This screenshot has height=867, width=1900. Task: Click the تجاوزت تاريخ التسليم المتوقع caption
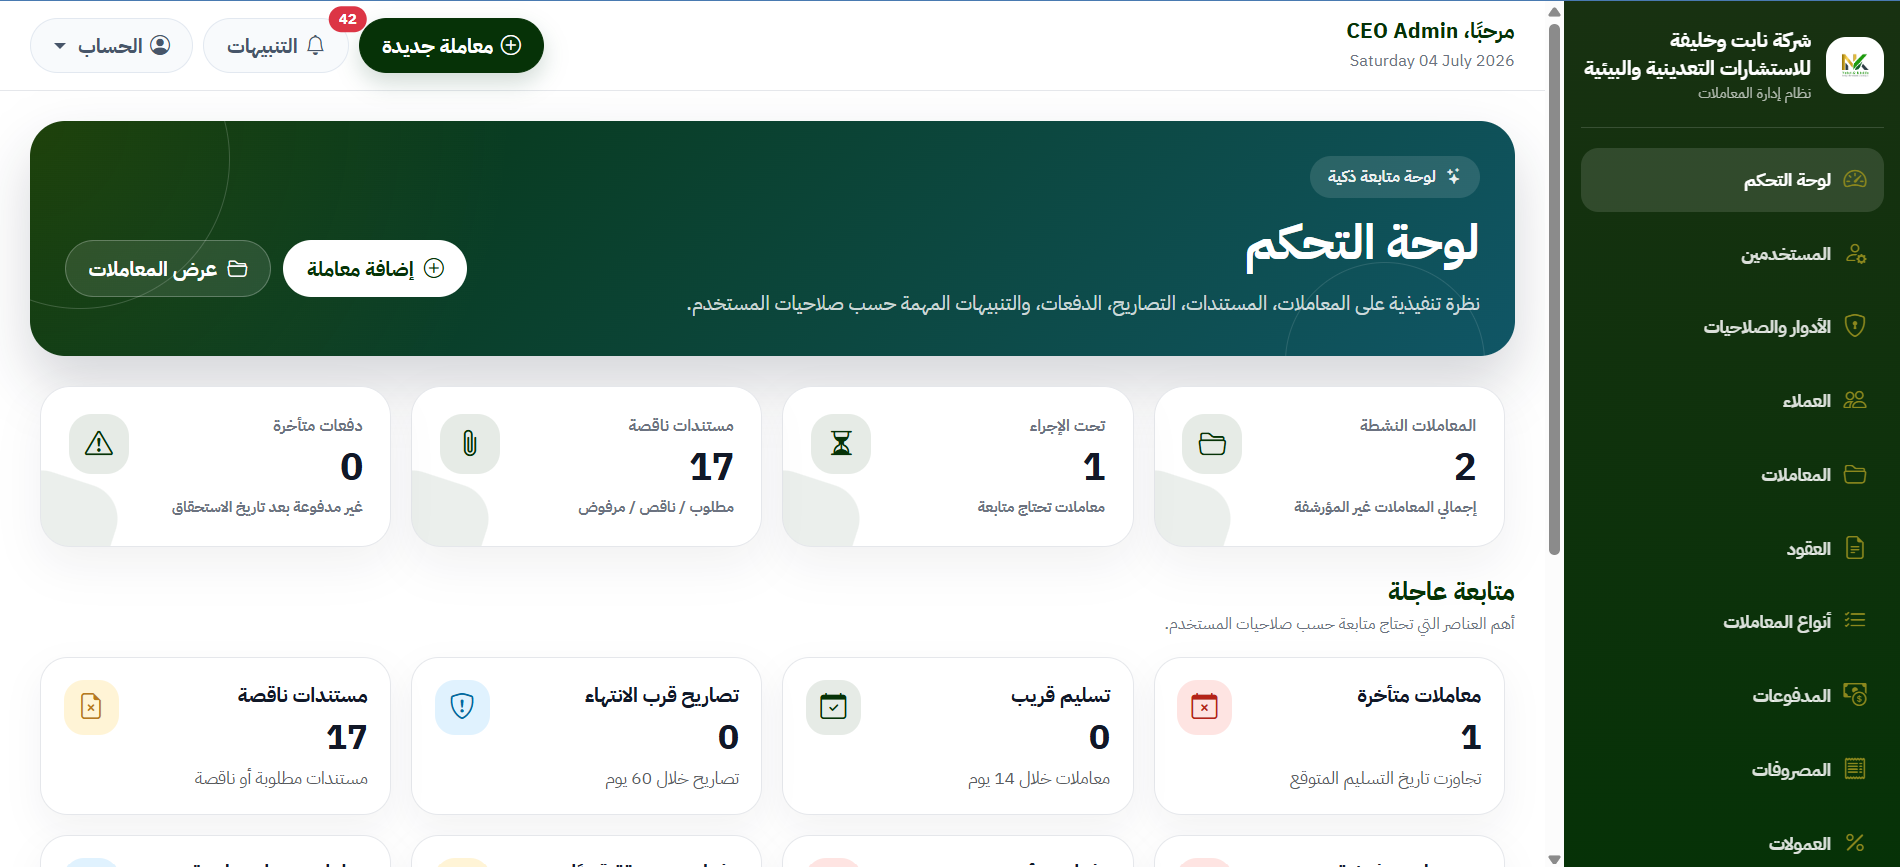click(x=1385, y=779)
